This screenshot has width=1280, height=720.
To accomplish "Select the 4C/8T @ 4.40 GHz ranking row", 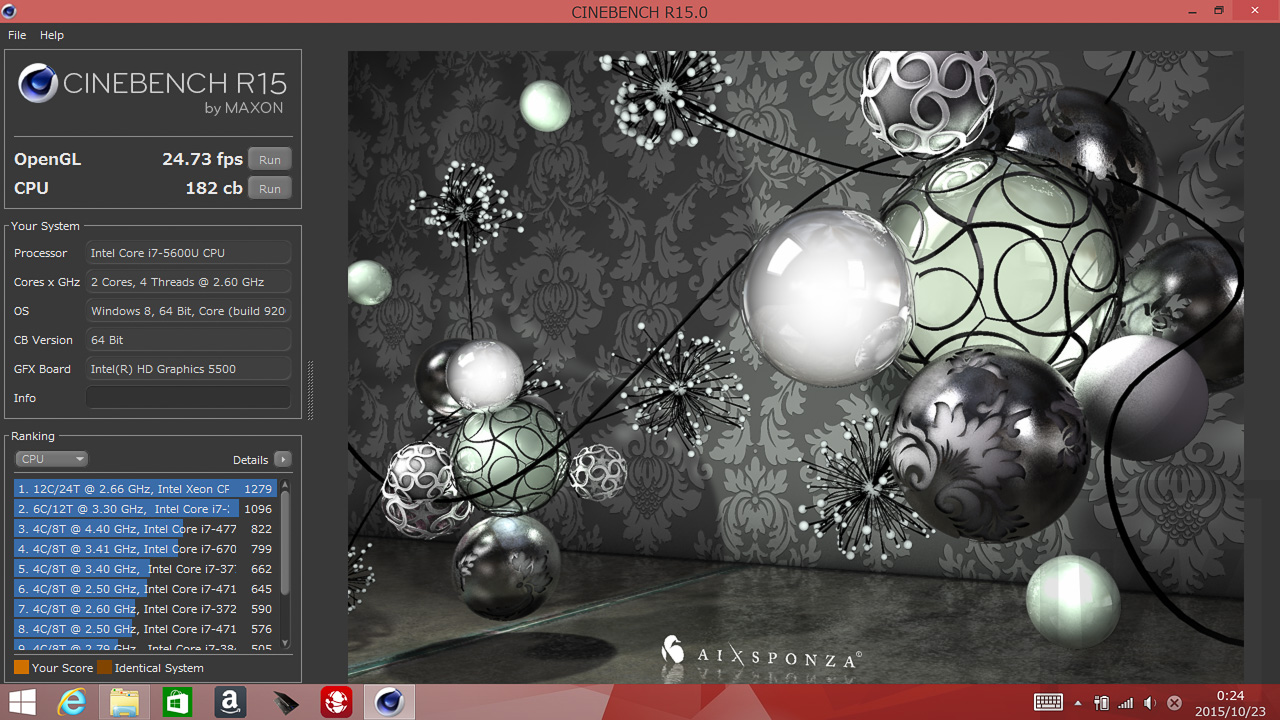I will coord(145,529).
